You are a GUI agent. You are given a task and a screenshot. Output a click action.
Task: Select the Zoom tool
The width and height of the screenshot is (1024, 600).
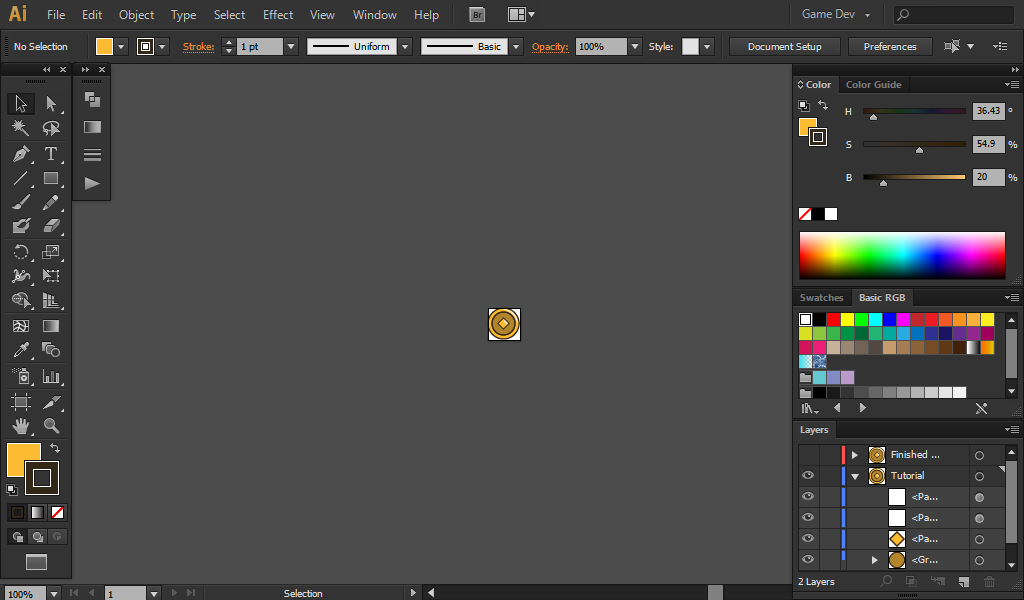(51, 426)
